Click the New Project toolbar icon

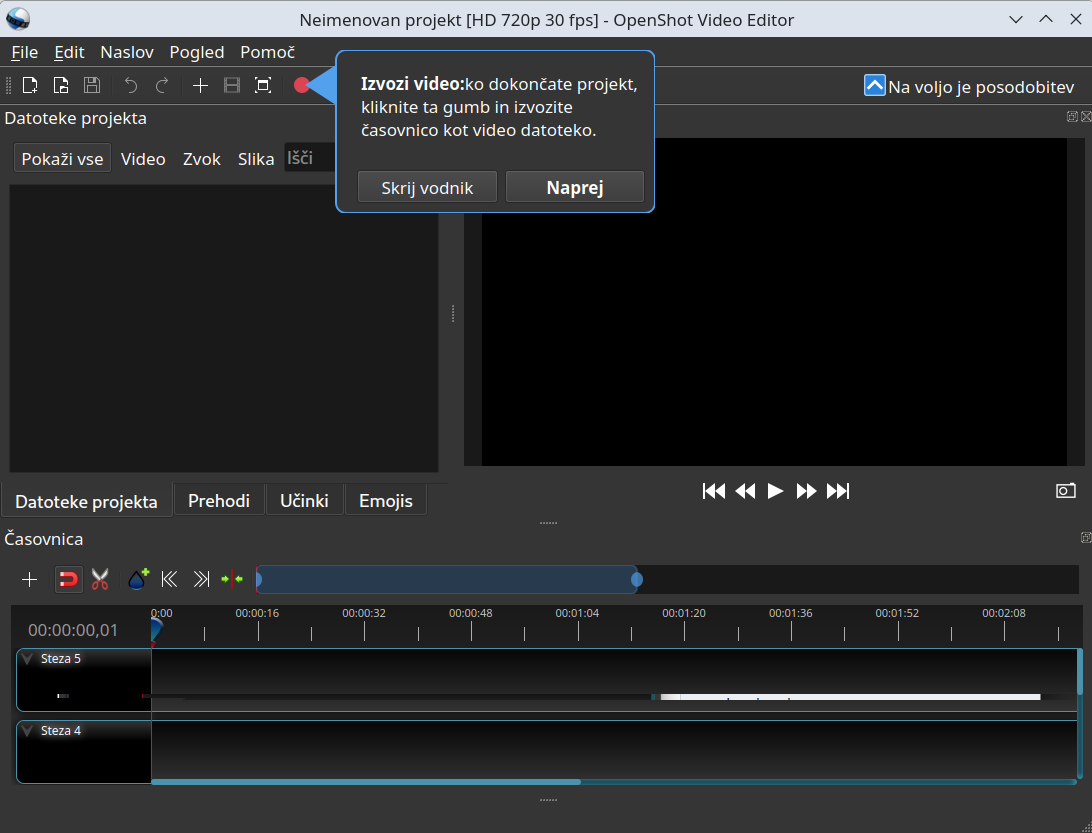pyautogui.click(x=30, y=85)
